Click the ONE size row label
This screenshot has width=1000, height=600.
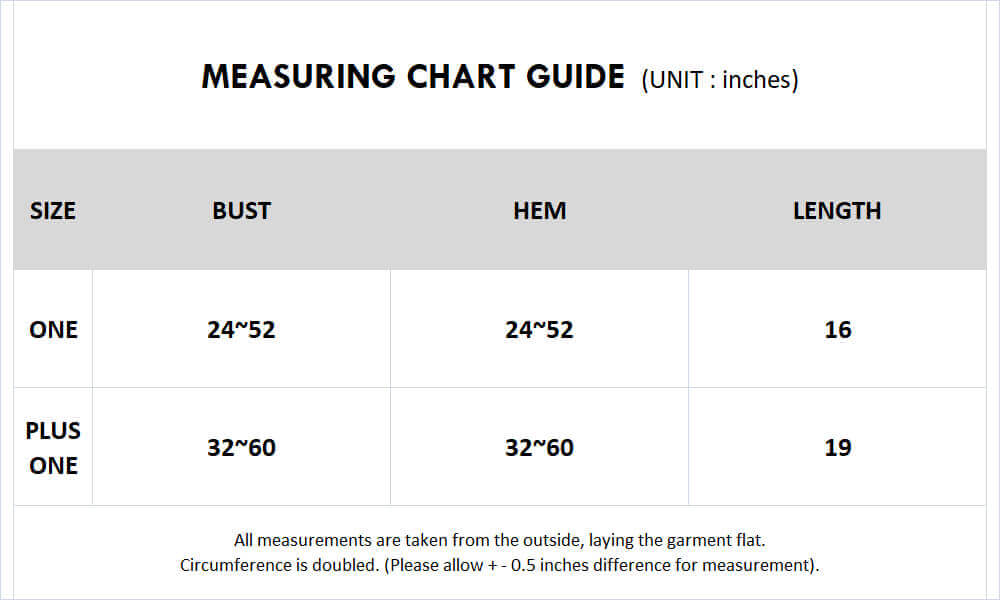pos(54,330)
